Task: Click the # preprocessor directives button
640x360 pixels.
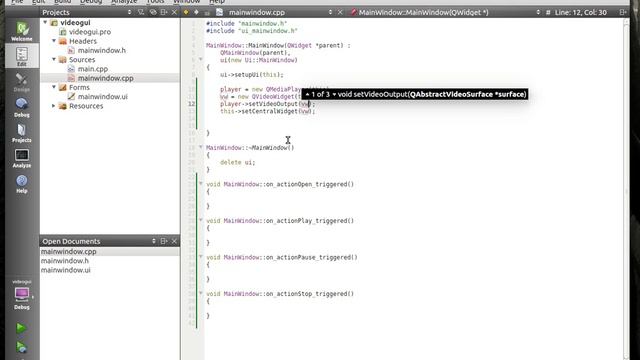Action: click(x=548, y=12)
